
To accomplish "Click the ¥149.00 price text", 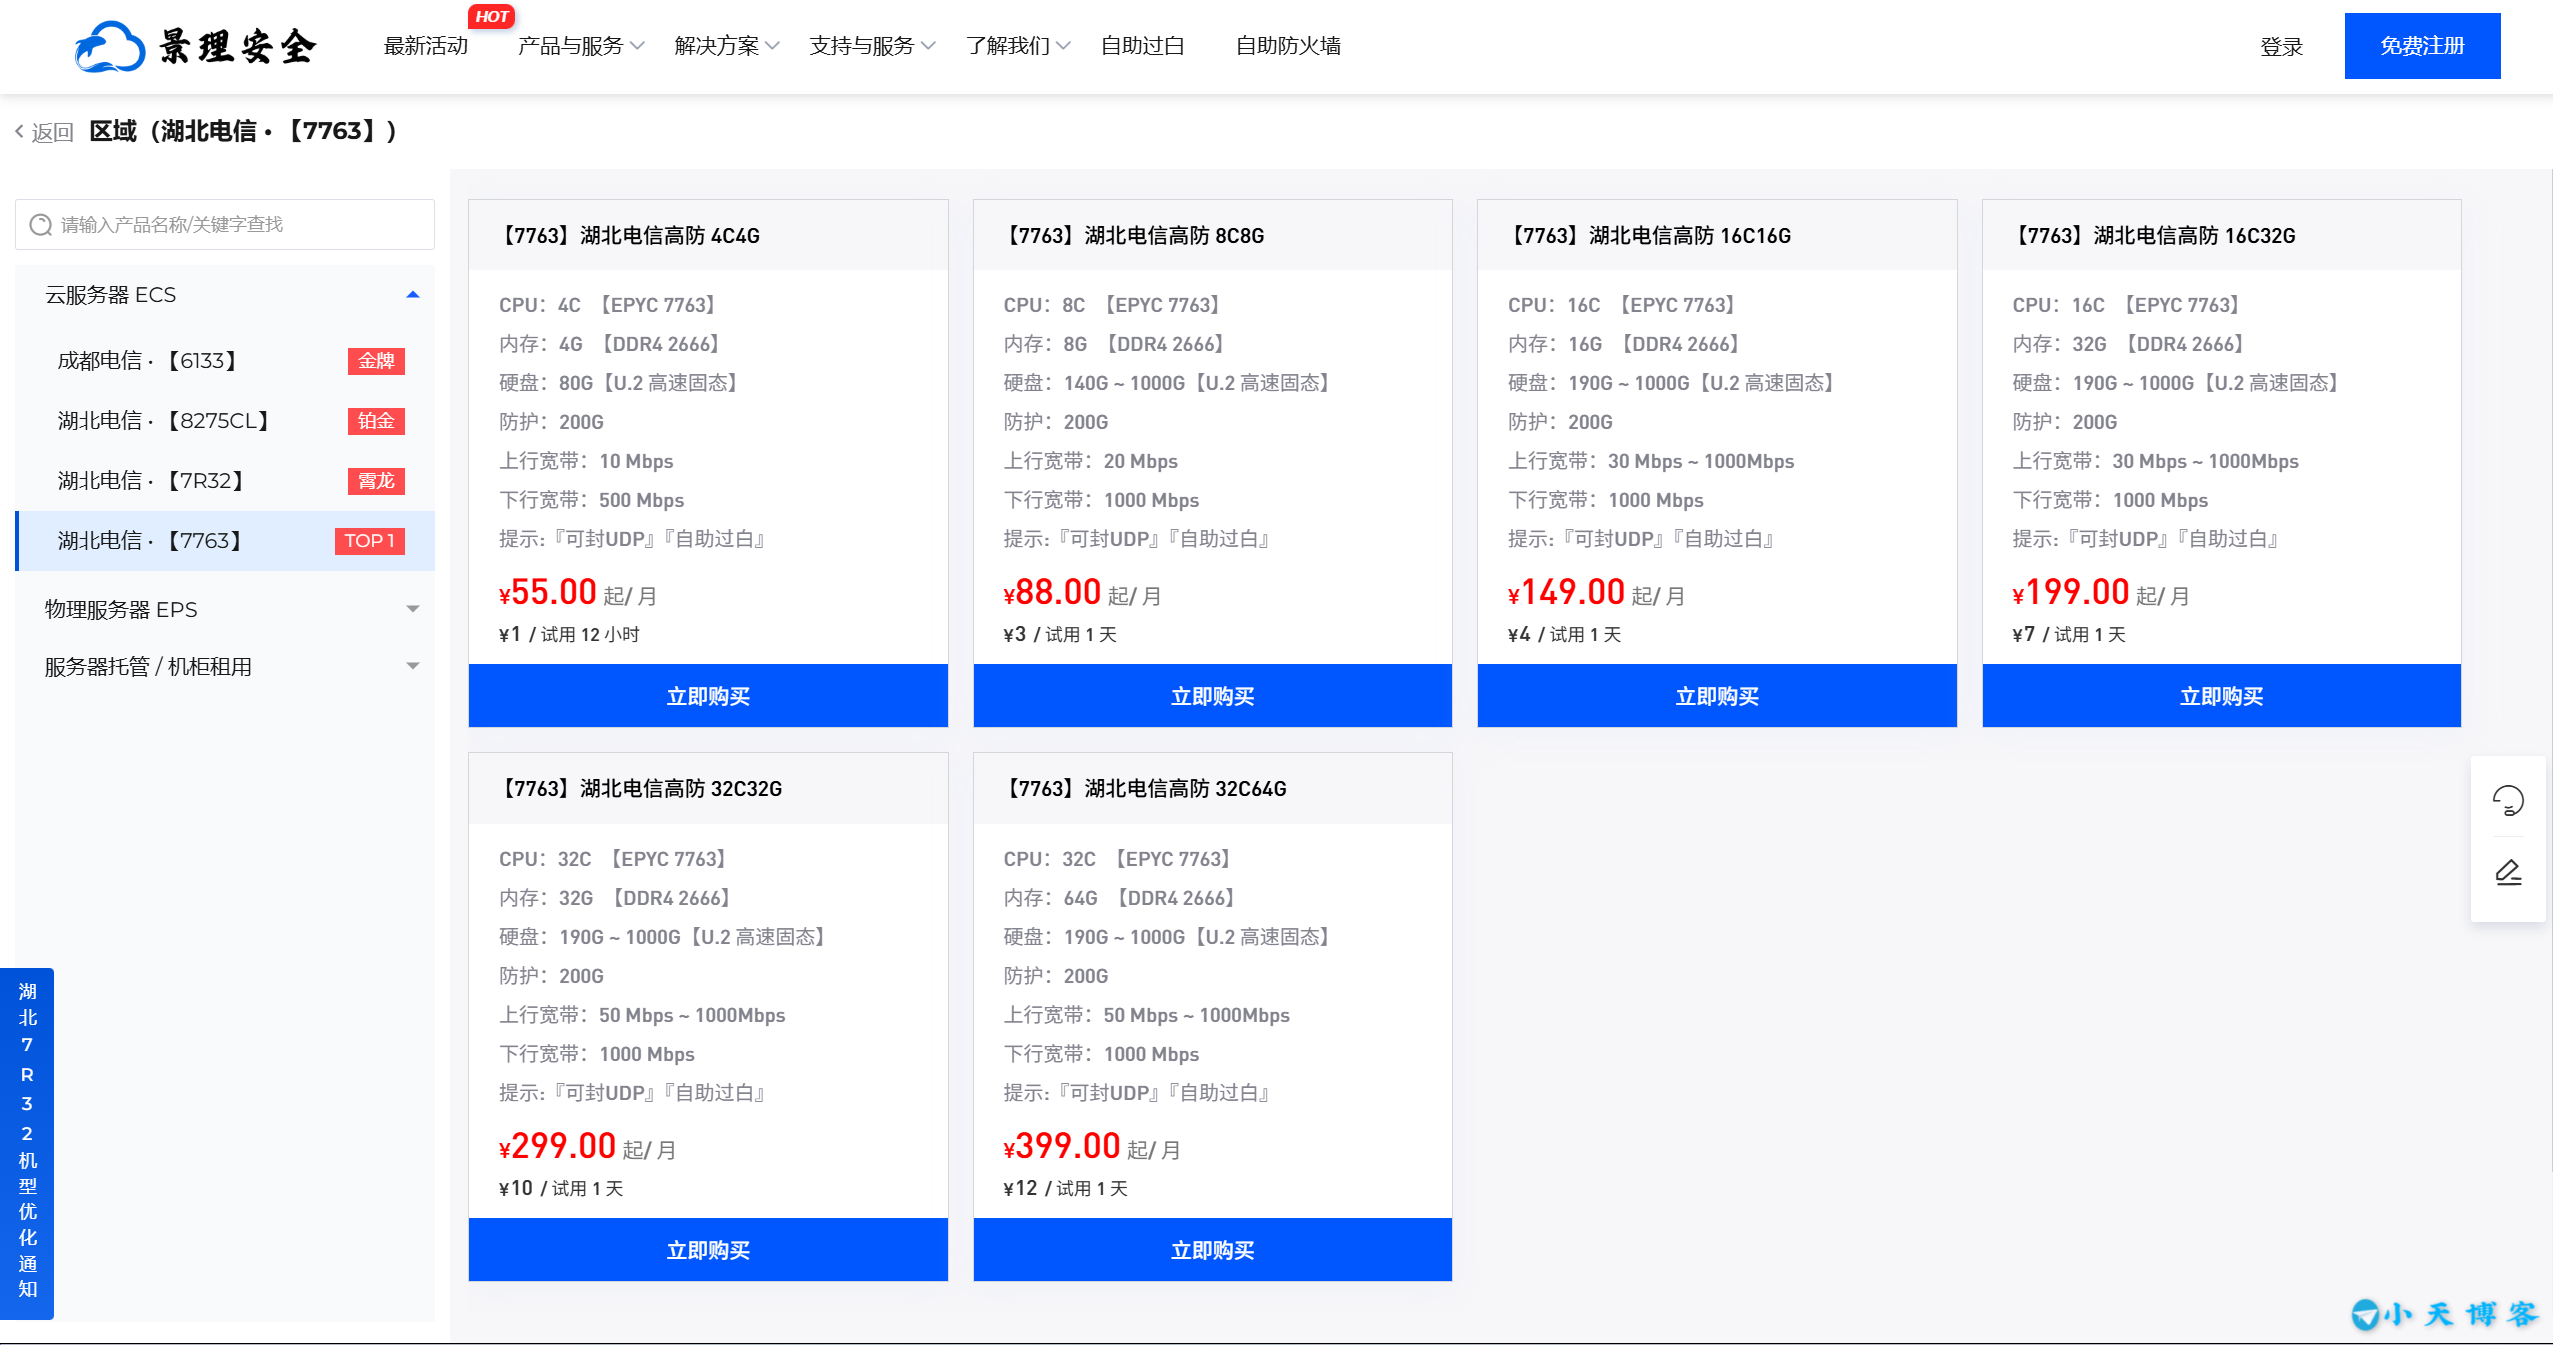I will pyautogui.click(x=1566, y=592).
